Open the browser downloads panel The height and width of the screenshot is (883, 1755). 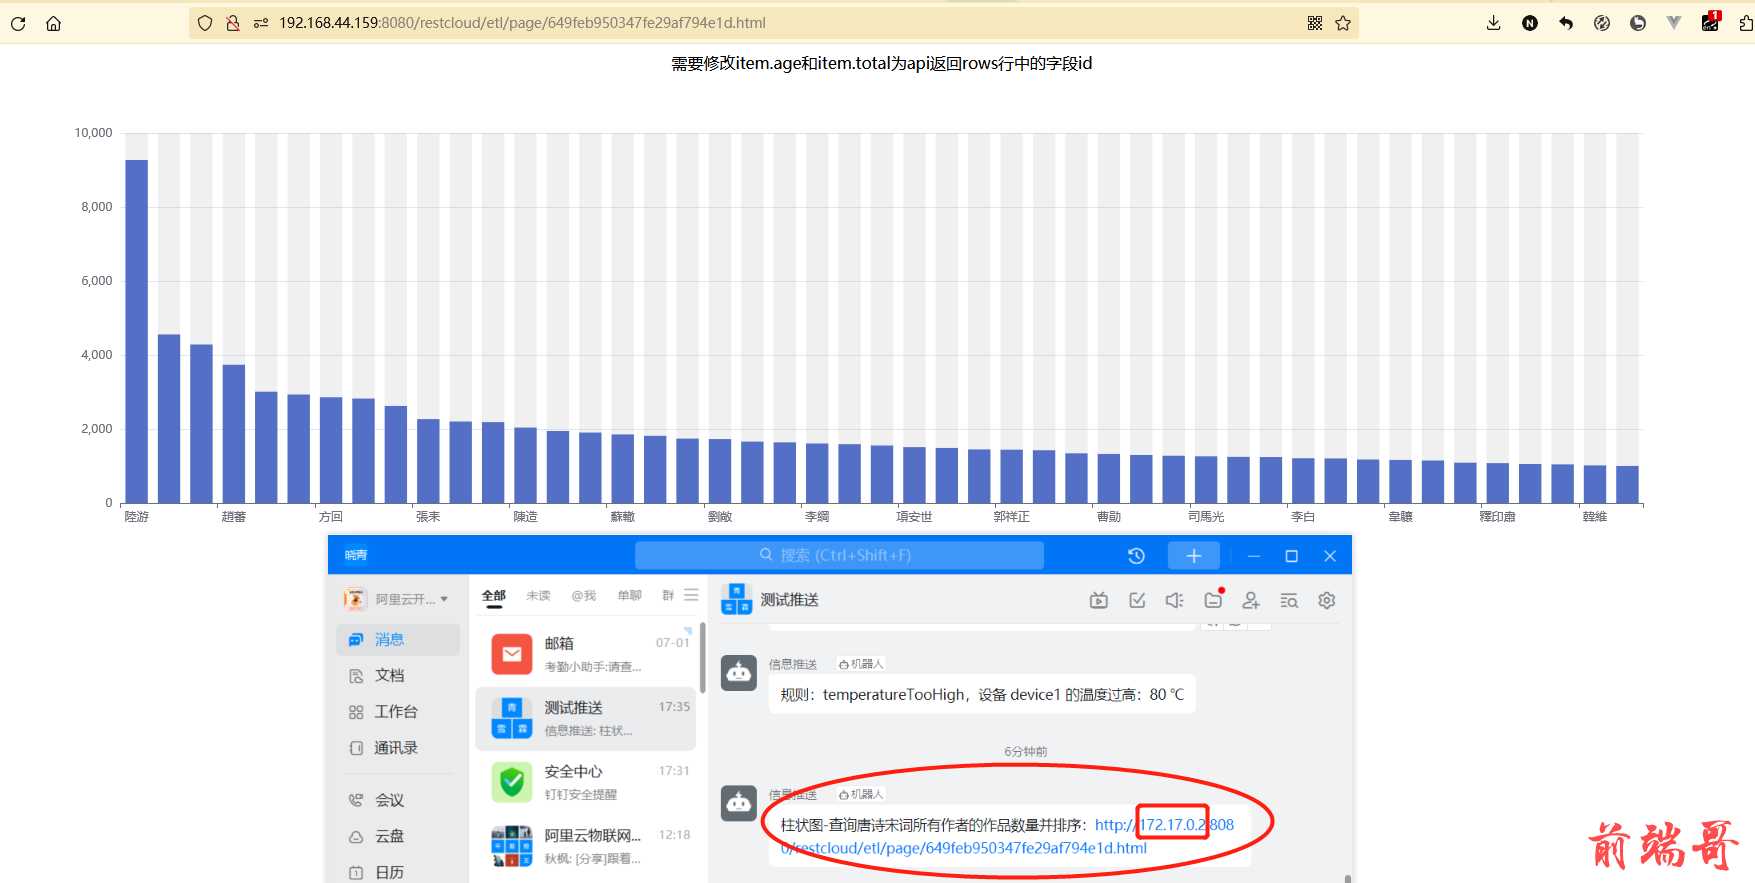(x=1494, y=23)
